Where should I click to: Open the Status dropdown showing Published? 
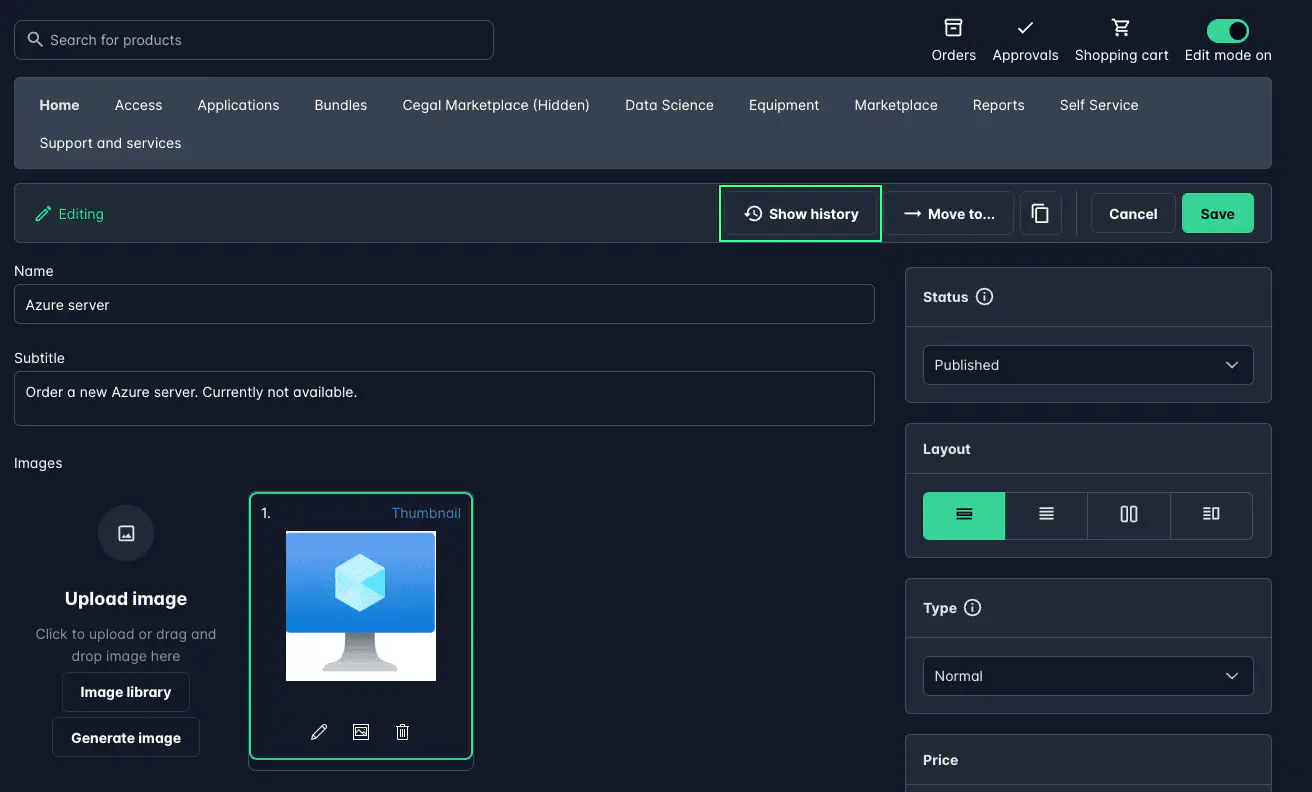1087,365
